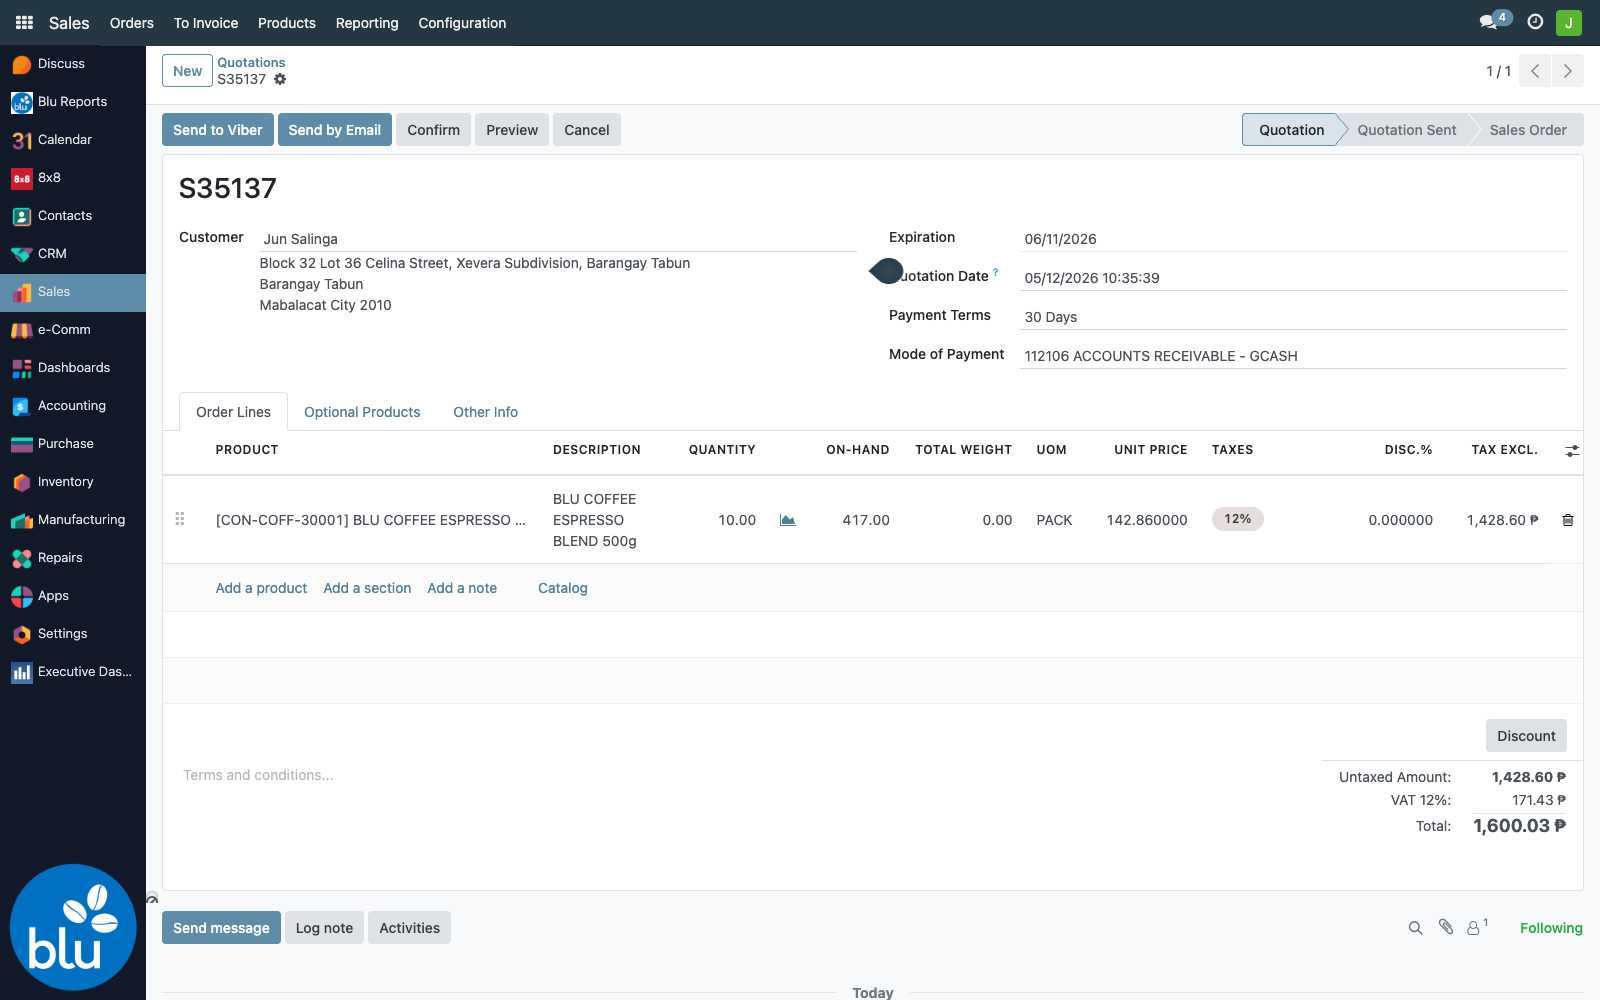The width and height of the screenshot is (1600, 1000).
Task: Search chatter messages with magnifier icon
Action: 1415,928
